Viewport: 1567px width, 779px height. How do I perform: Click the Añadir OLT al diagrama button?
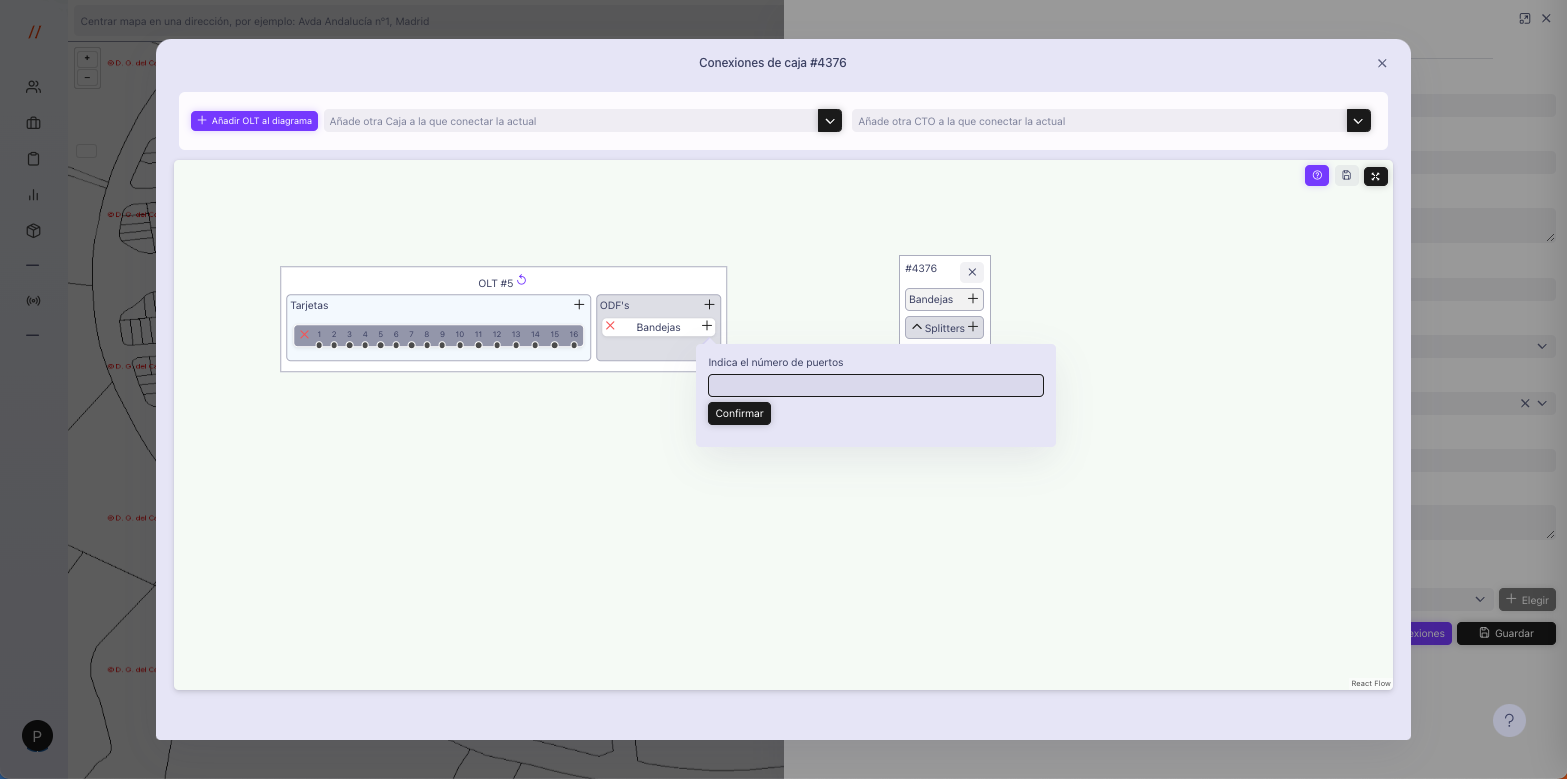[x=254, y=121]
